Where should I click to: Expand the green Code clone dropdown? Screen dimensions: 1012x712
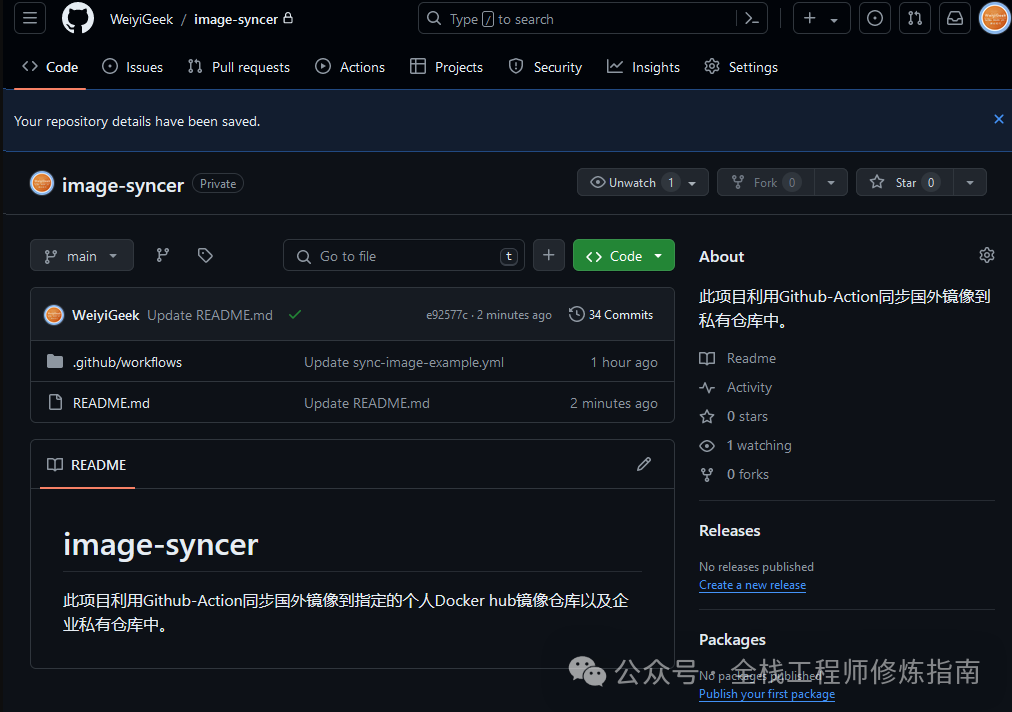click(x=623, y=256)
